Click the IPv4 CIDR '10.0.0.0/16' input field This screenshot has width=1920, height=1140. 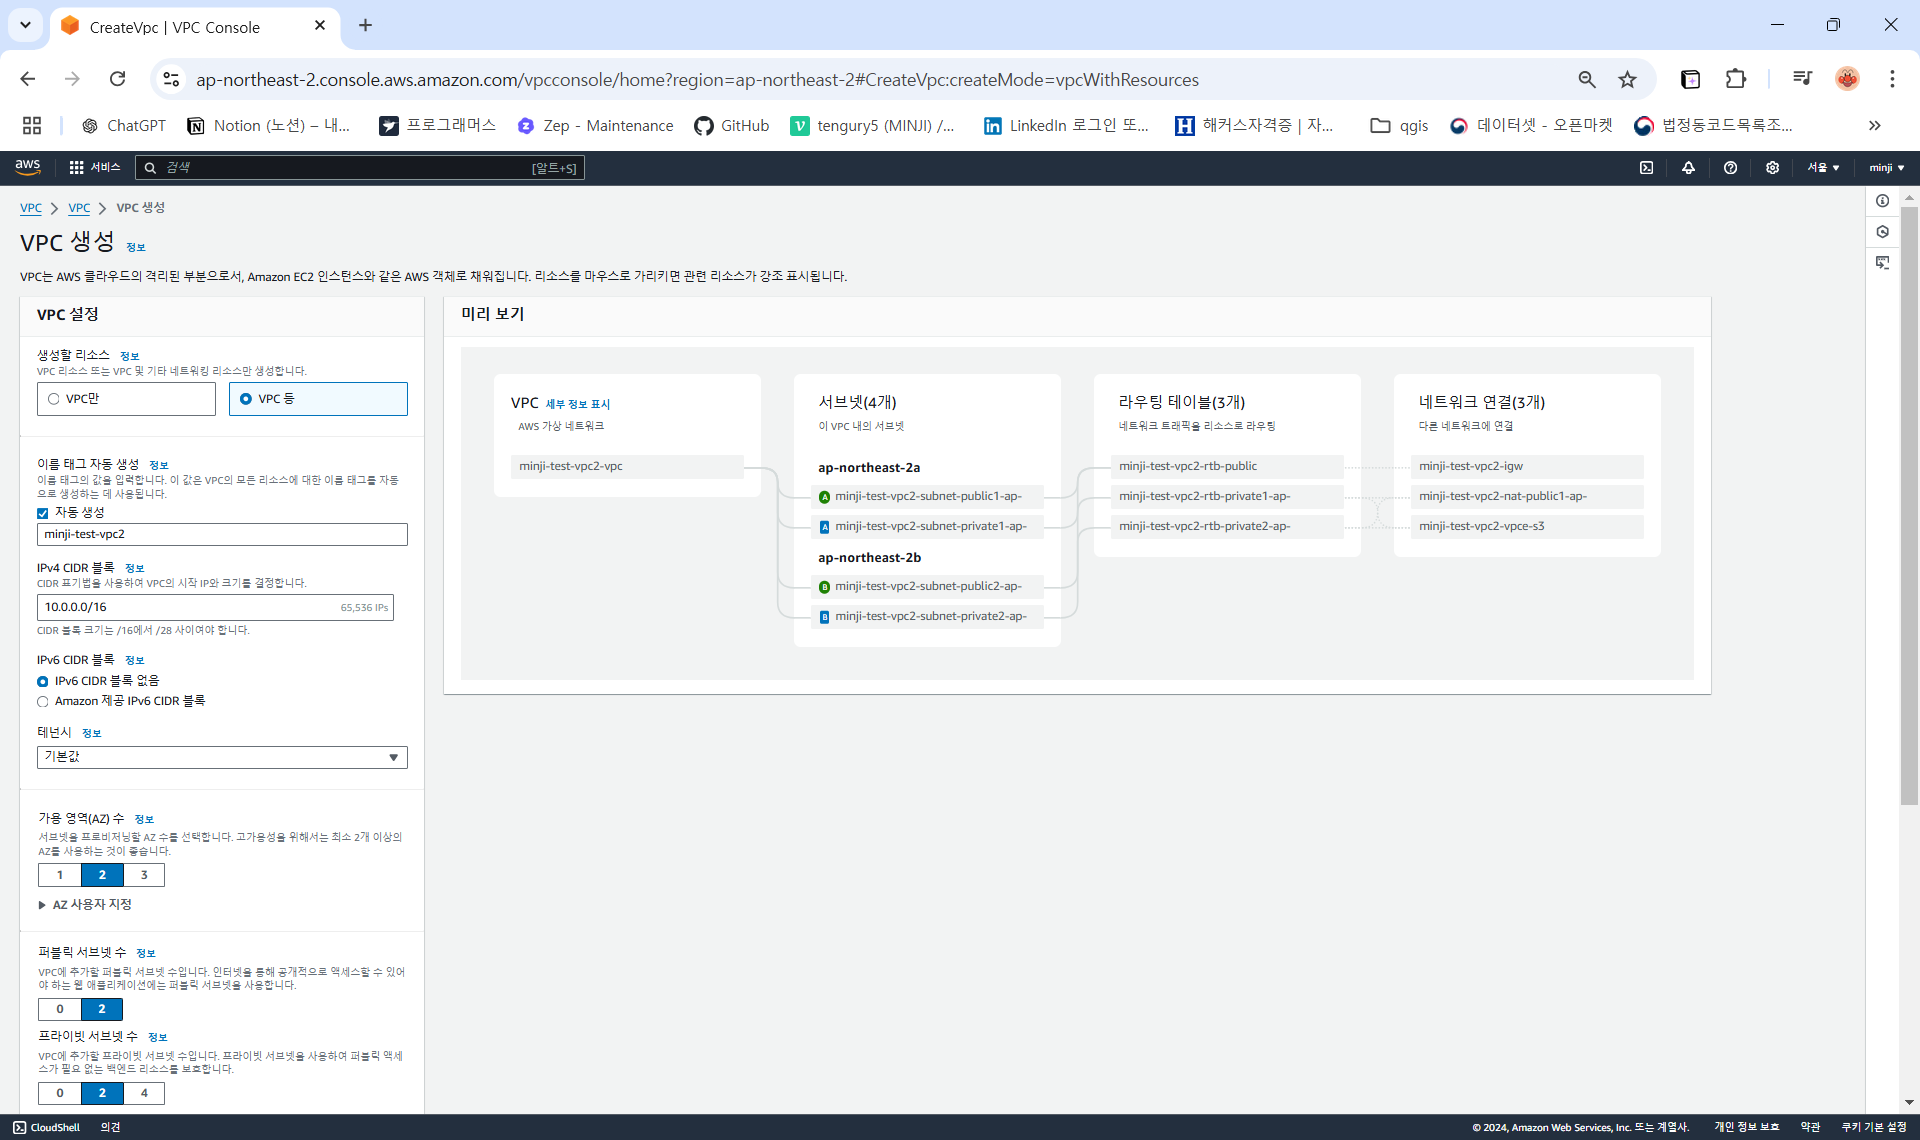coord(215,607)
